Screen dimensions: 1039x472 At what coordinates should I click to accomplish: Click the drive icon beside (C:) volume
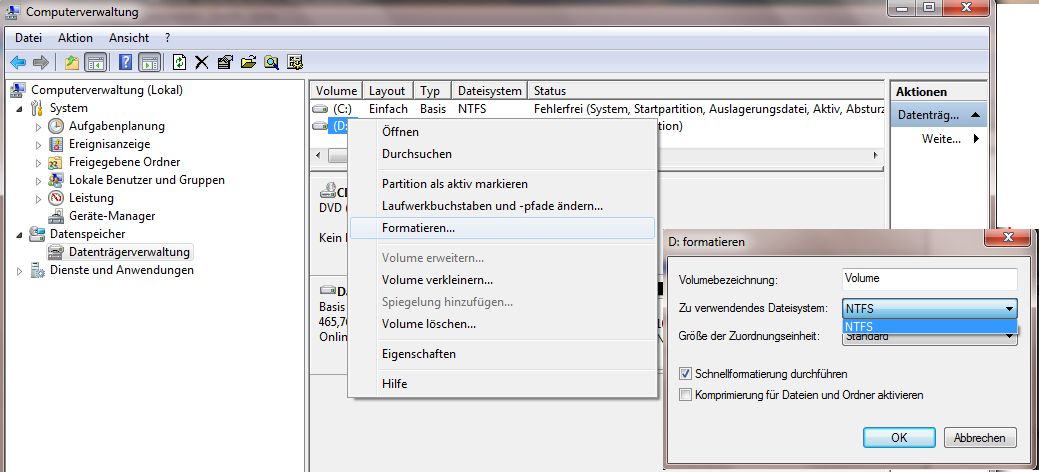(321, 109)
